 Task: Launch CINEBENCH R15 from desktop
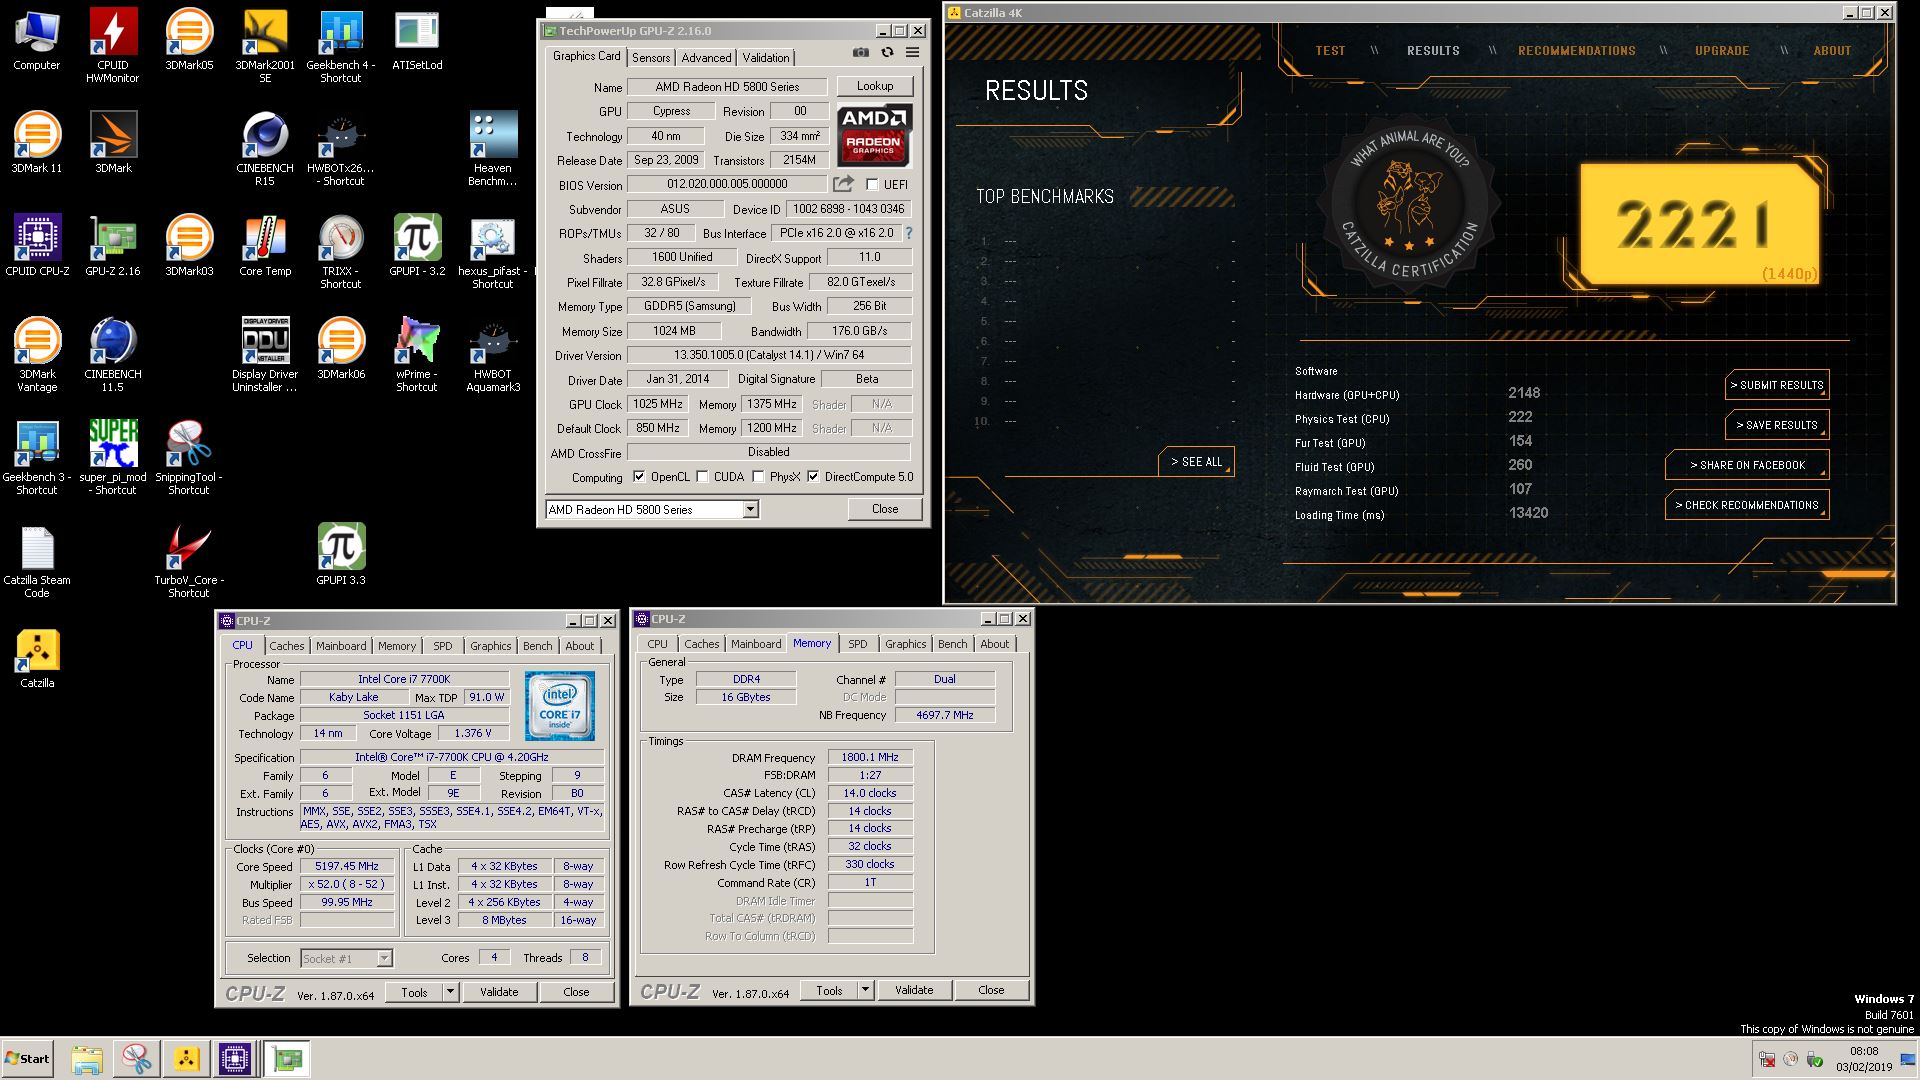coord(265,147)
